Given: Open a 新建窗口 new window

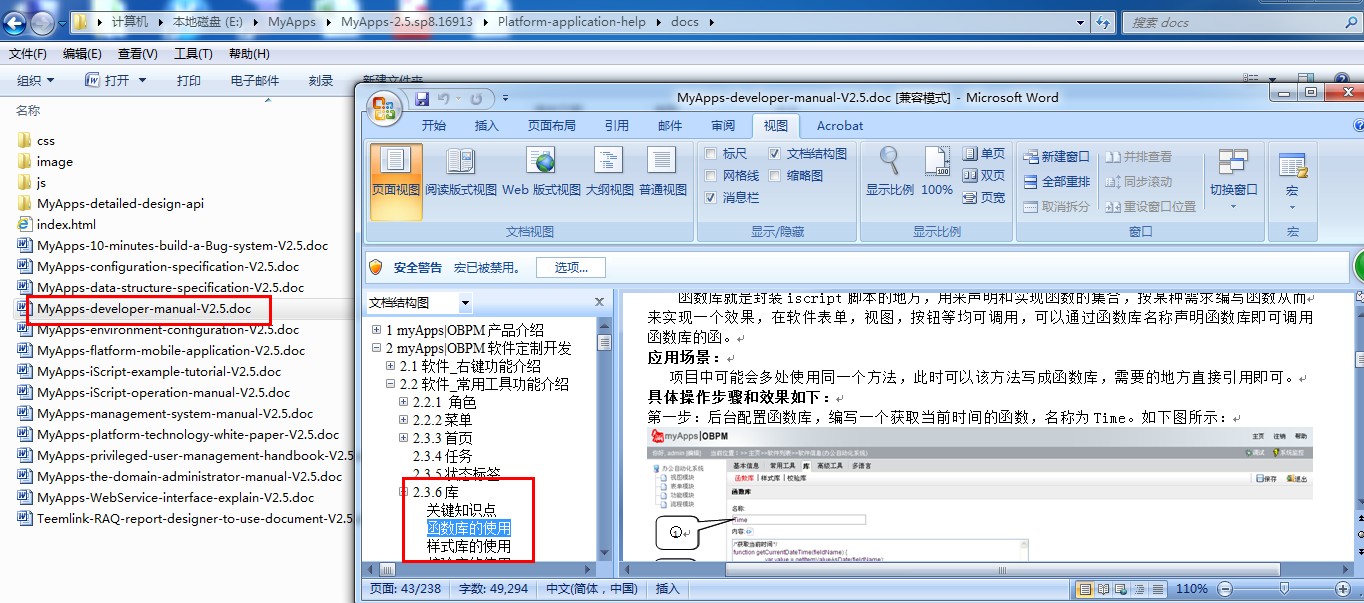Looking at the screenshot, I should pyautogui.click(x=1057, y=157).
